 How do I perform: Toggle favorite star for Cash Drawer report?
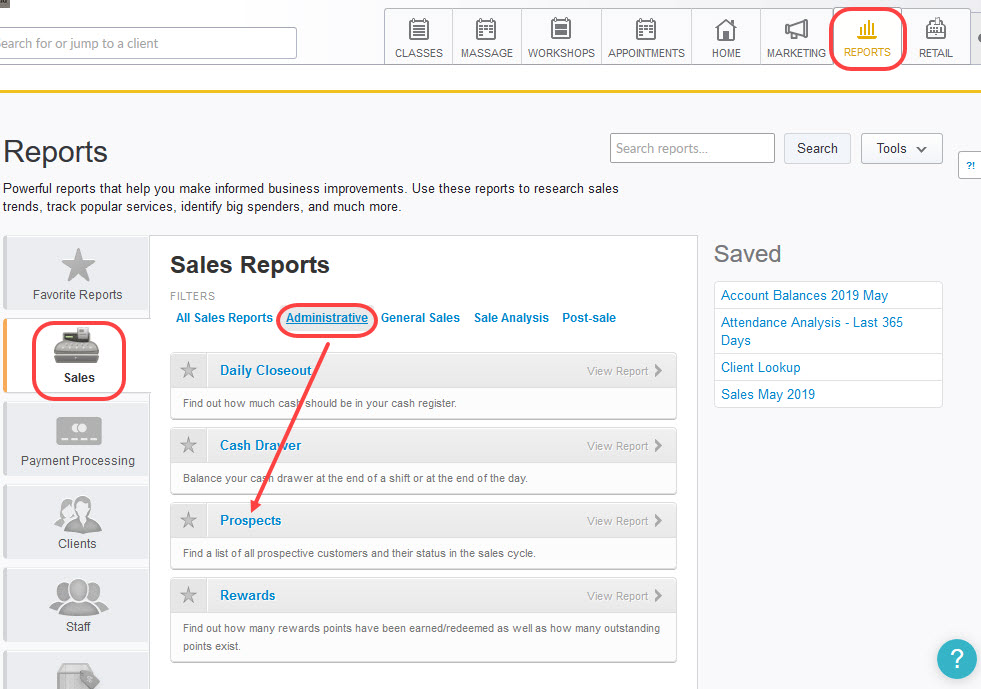click(189, 446)
